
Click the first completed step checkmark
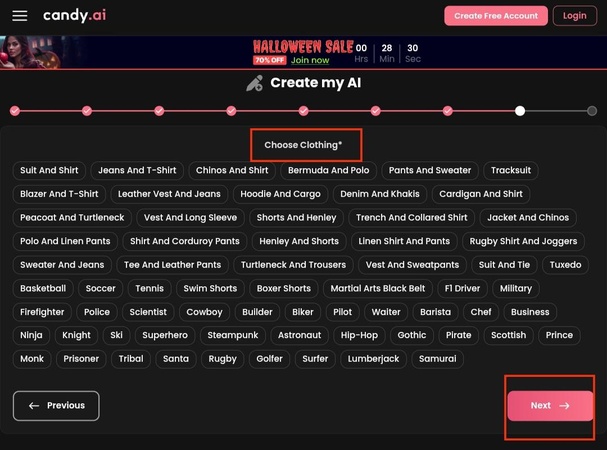[14, 111]
